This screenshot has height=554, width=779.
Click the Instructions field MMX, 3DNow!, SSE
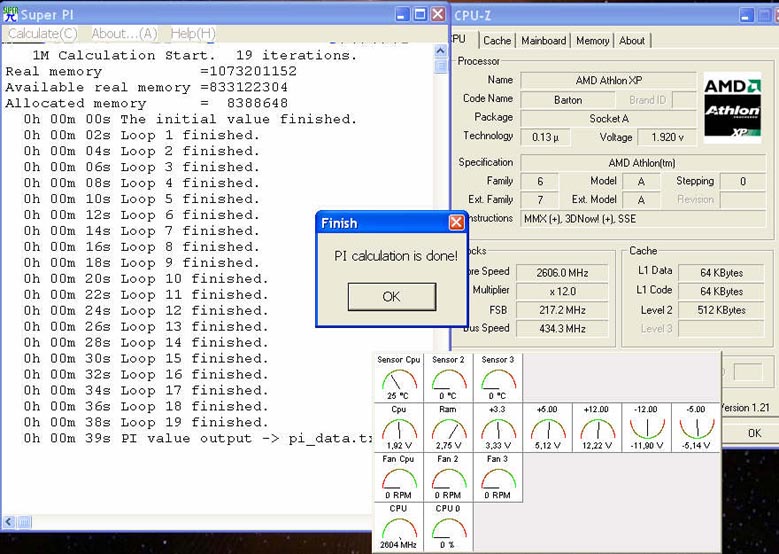643,219
